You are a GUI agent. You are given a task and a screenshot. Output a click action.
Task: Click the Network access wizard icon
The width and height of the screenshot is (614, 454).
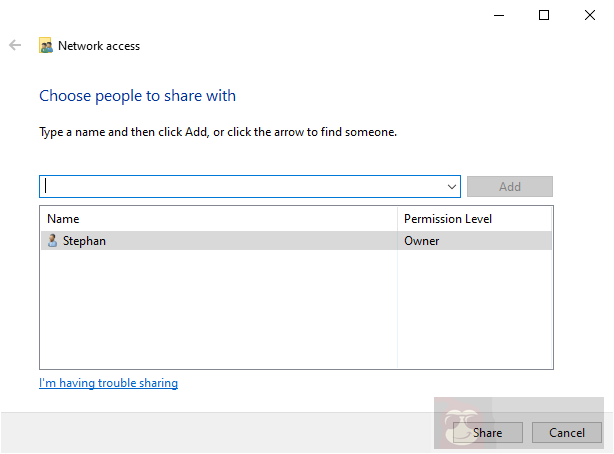(46, 46)
